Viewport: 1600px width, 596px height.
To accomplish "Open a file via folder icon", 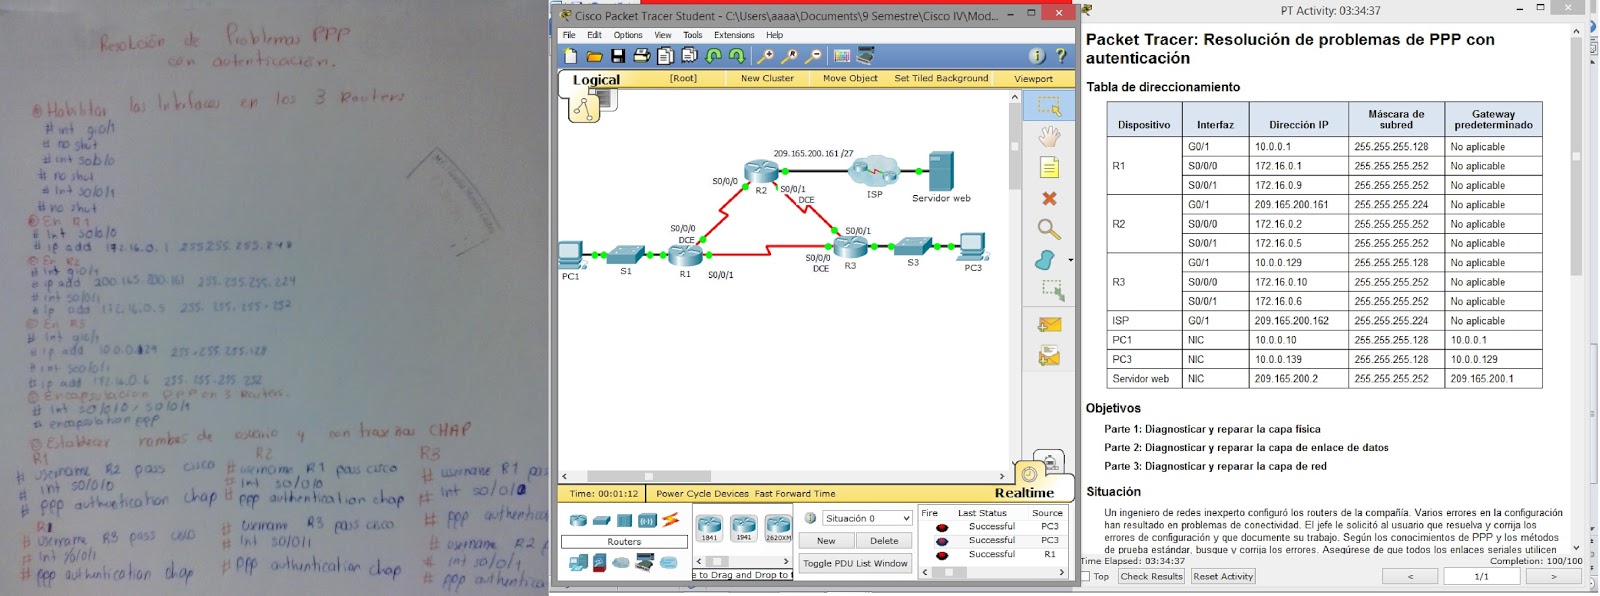I will point(594,56).
